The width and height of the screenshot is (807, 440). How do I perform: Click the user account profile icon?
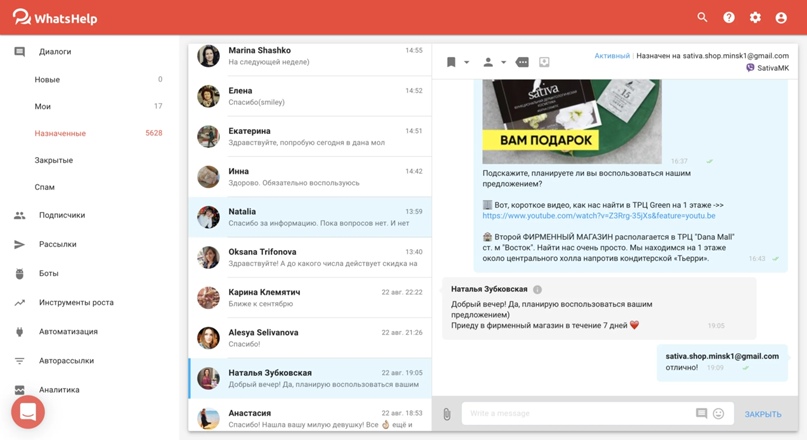pos(781,17)
